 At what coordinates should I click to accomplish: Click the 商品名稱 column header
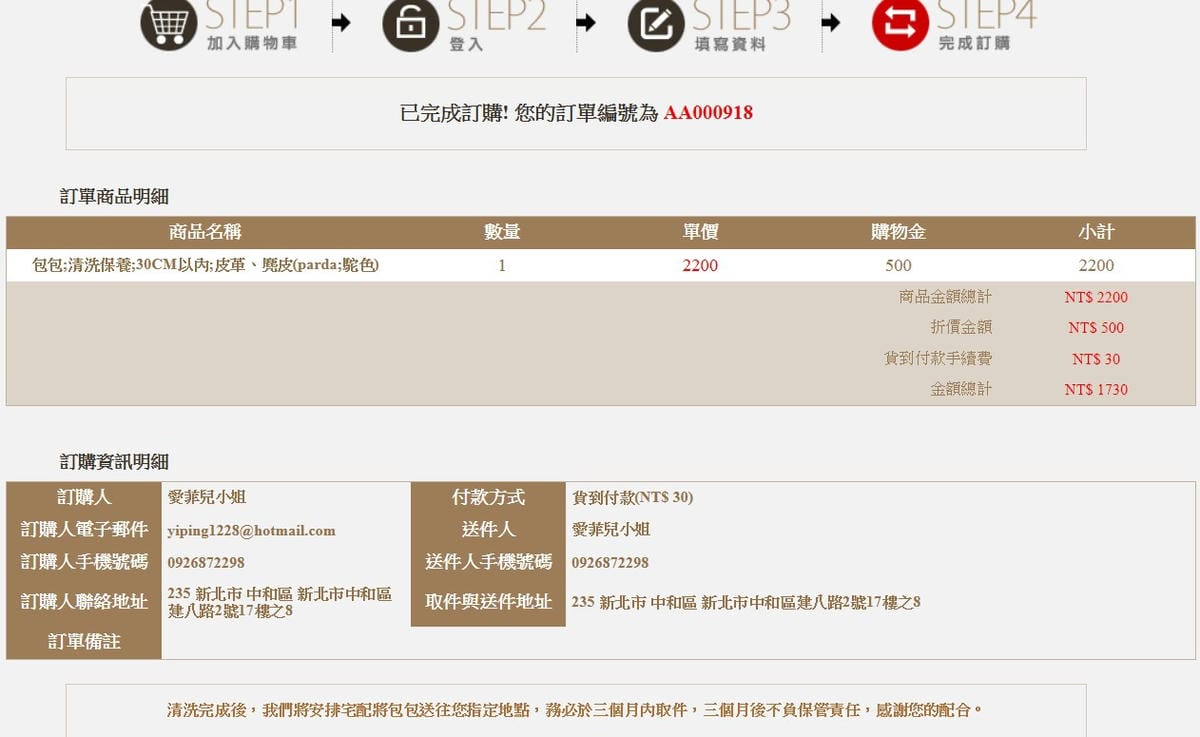coord(205,232)
